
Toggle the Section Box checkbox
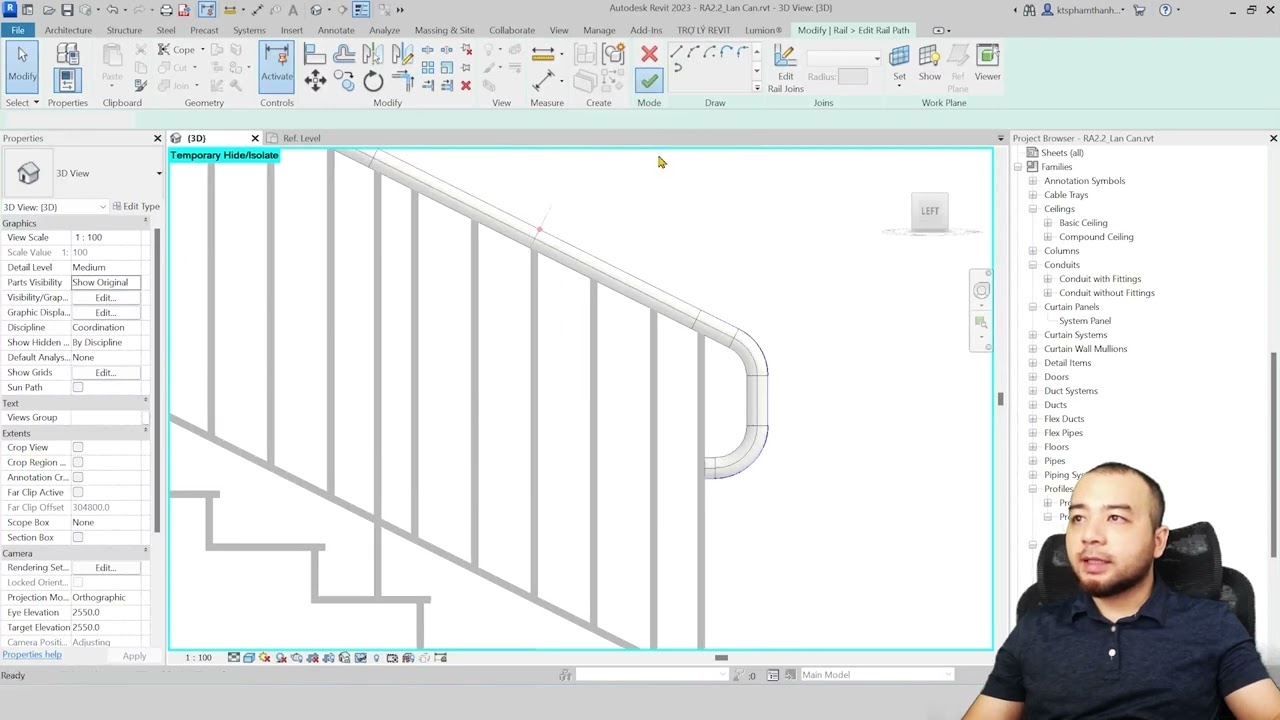pos(78,537)
